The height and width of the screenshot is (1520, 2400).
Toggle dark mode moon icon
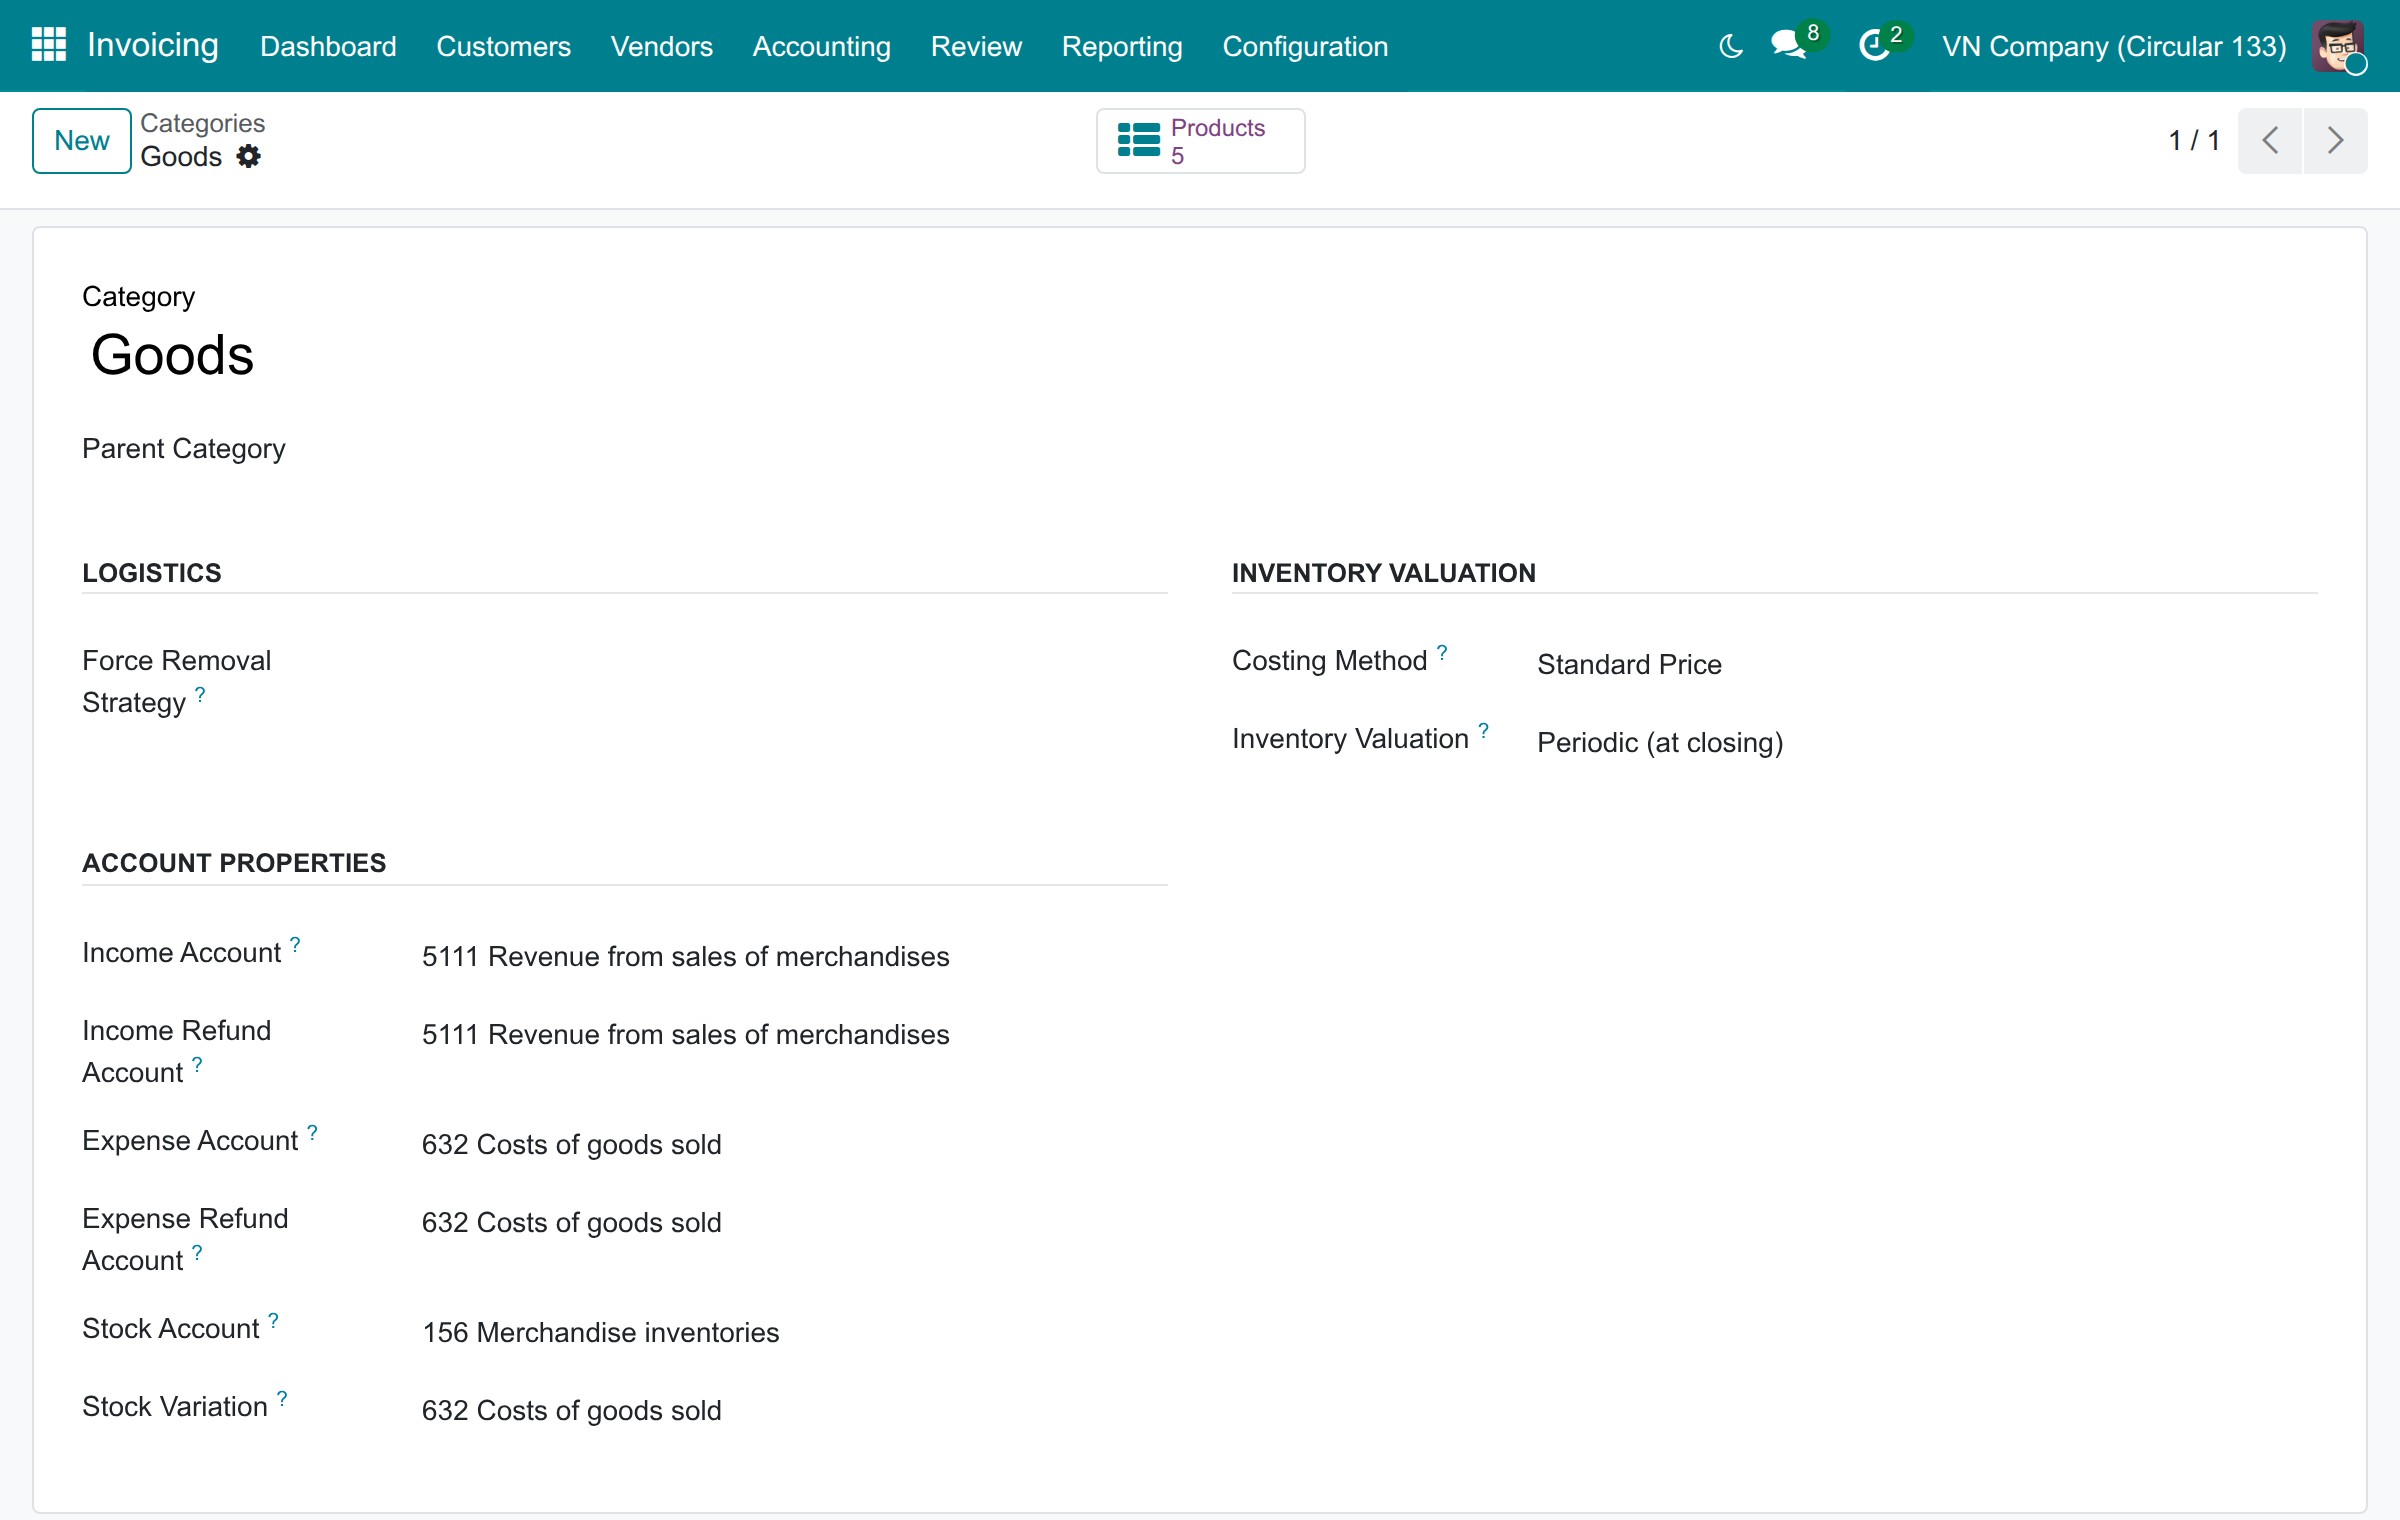pyautogui.click(x=1731, y=46)
